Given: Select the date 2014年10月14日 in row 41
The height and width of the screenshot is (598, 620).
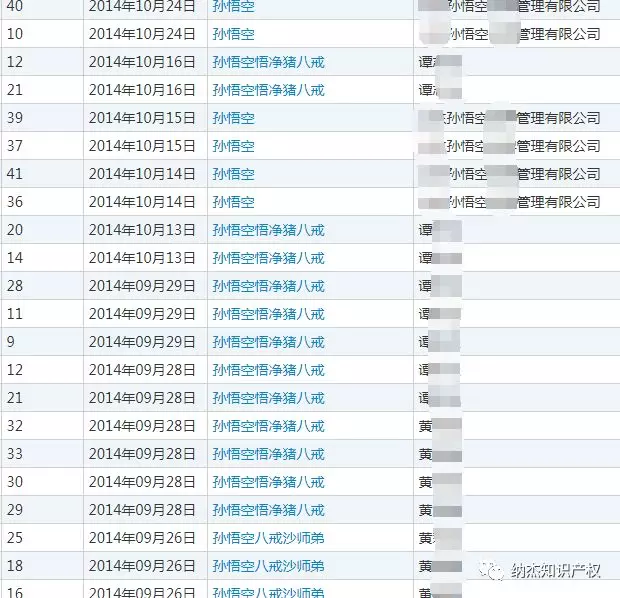Looking at the screenshot, I should pos(142,174).
